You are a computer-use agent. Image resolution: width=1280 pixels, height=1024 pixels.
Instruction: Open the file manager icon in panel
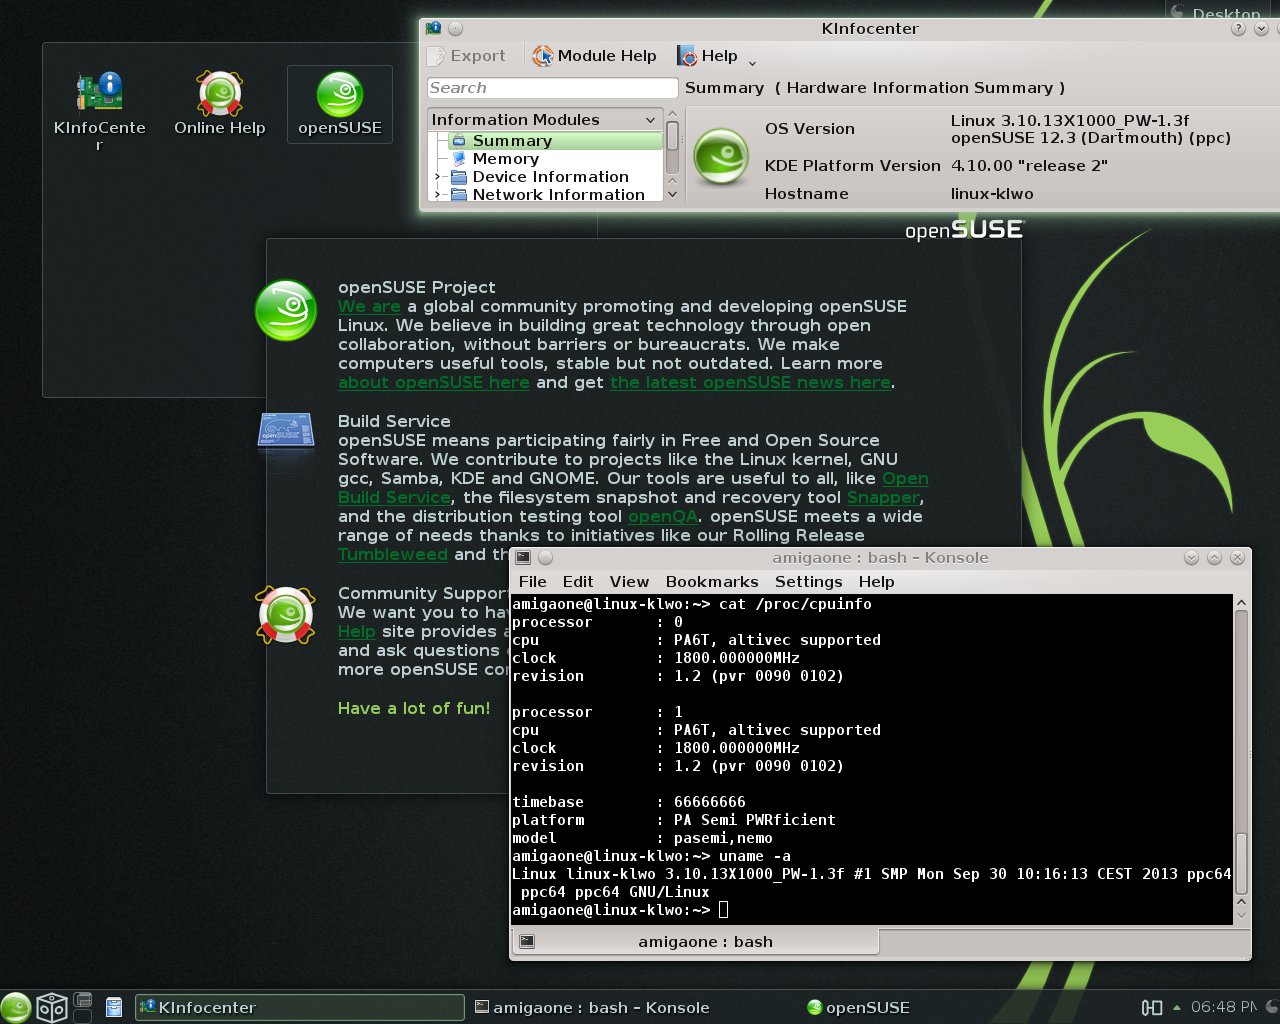(x=114, y=1007)
